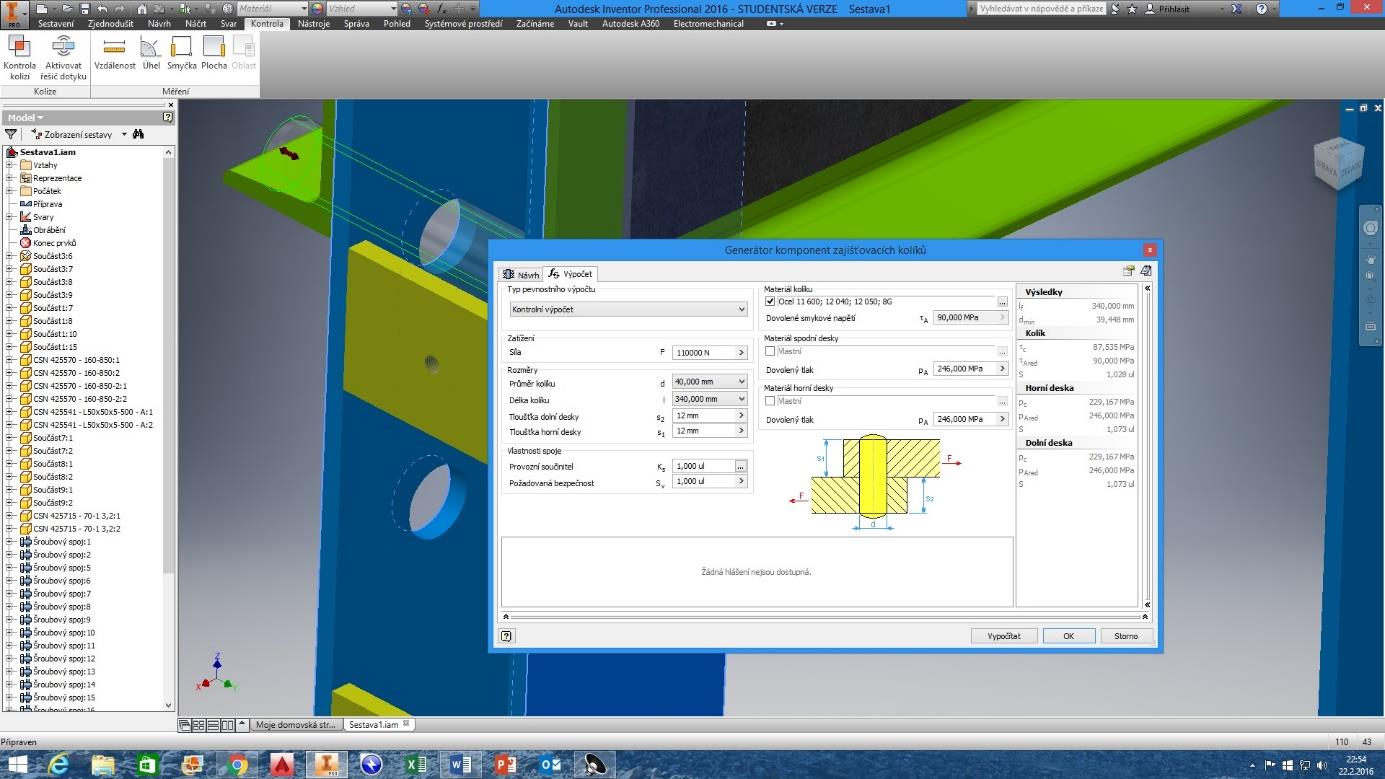
Task: Click the Model browser vertical scrollbar
Action: point(168,430)
